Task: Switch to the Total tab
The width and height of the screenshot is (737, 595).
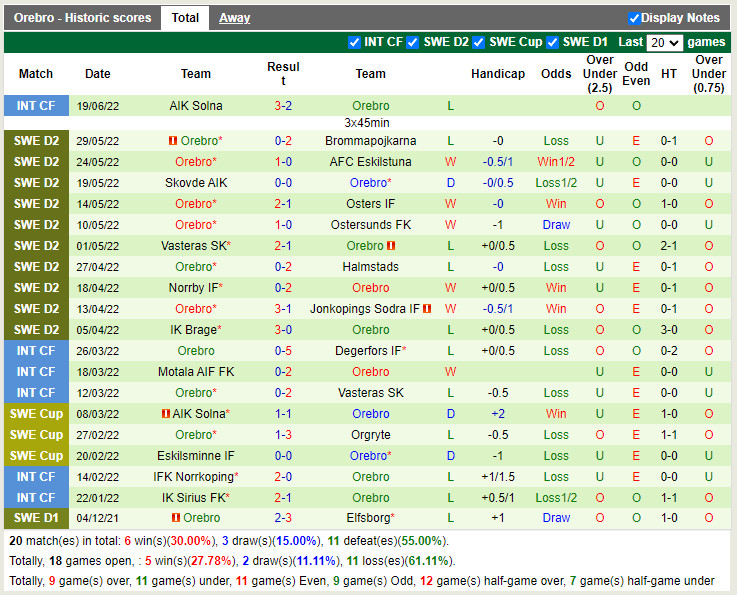Action: point(185,18)
